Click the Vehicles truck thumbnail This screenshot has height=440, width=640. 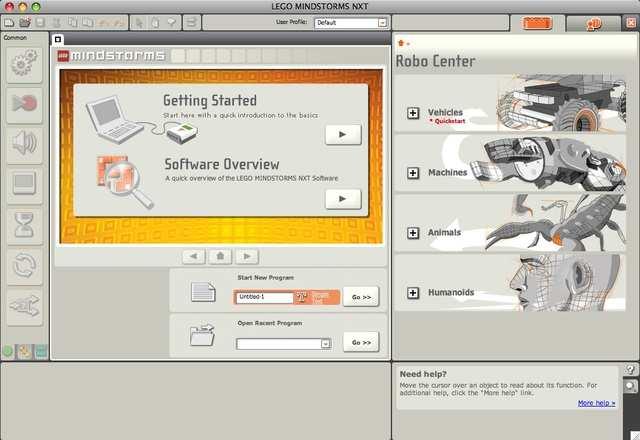pyautogui.click(x=561, y=103)
